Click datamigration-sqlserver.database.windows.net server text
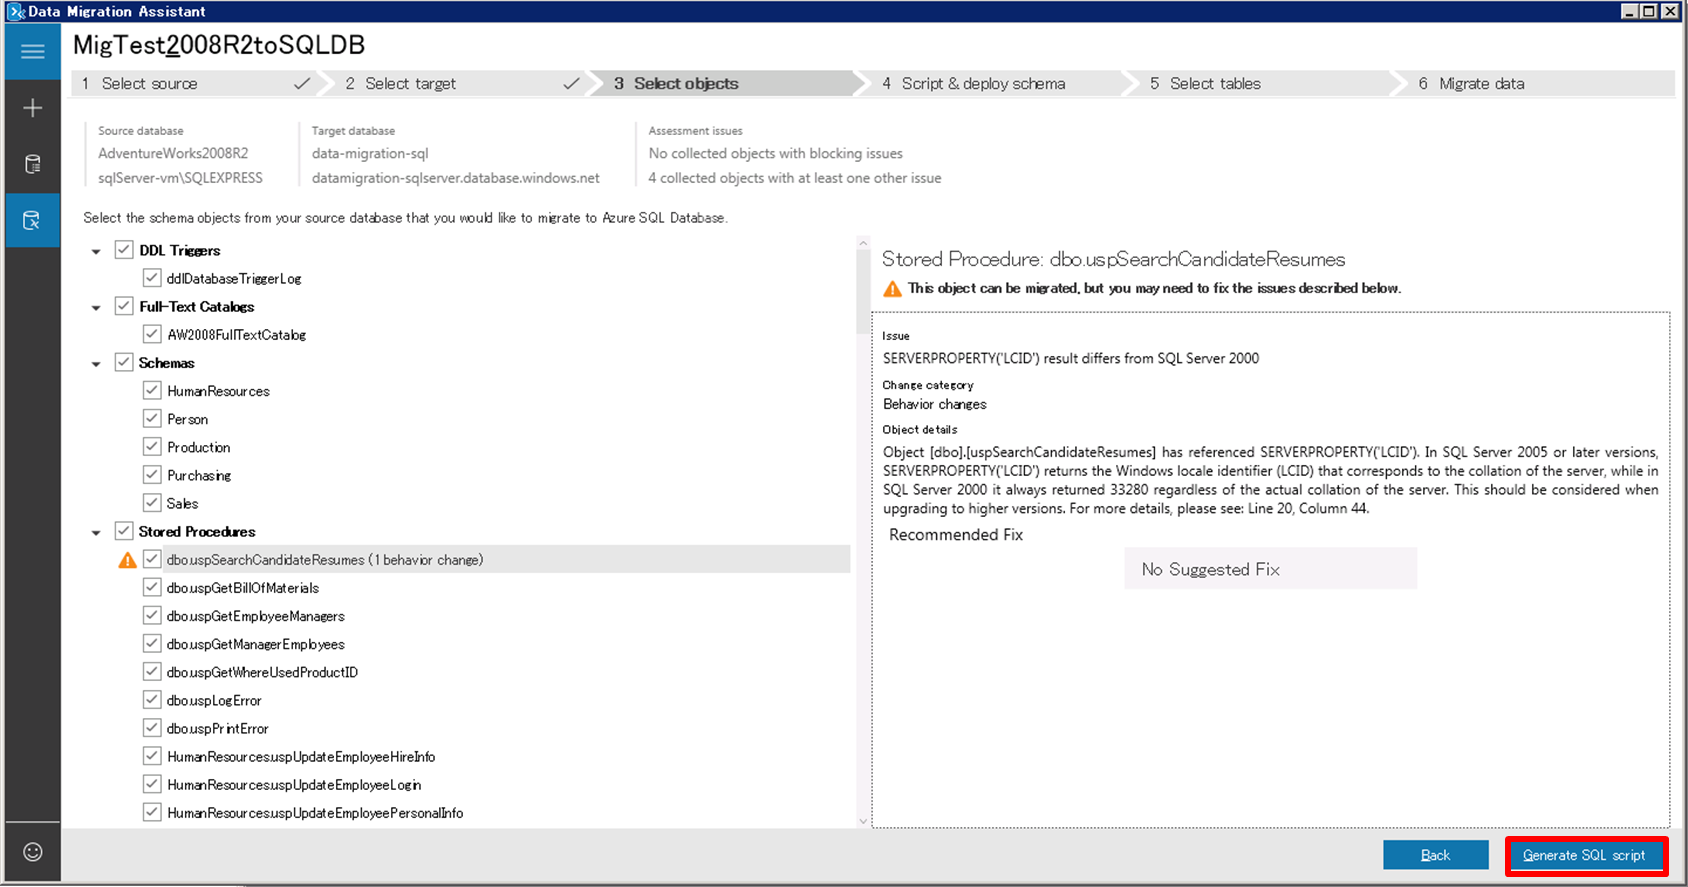 (456, 178)
